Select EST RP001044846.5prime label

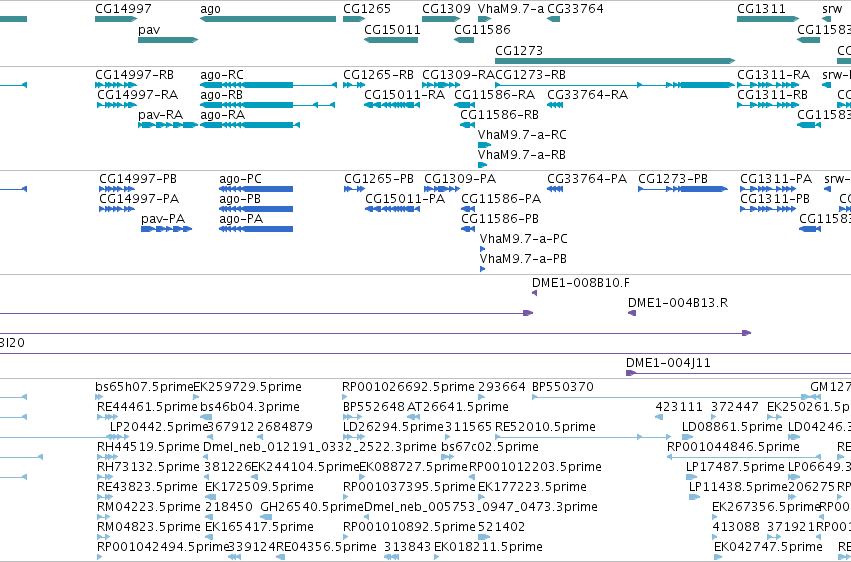point(733,447)
